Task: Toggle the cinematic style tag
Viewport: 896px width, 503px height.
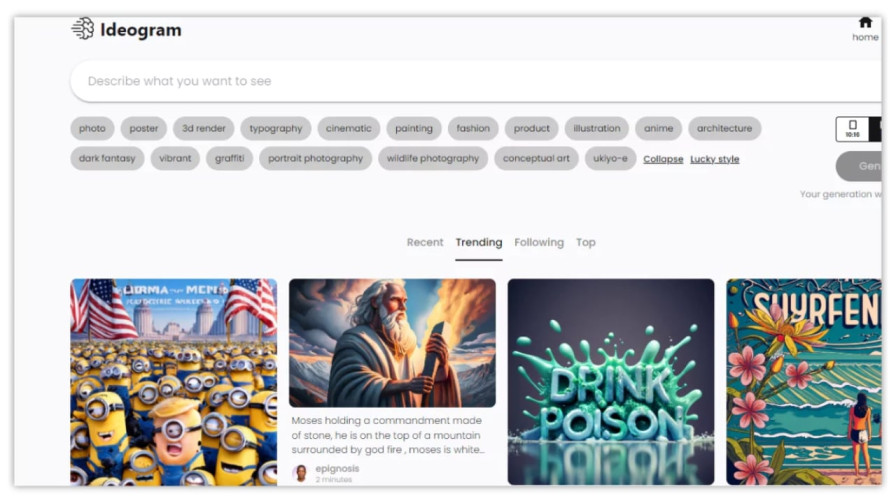Action: (349, 129)
